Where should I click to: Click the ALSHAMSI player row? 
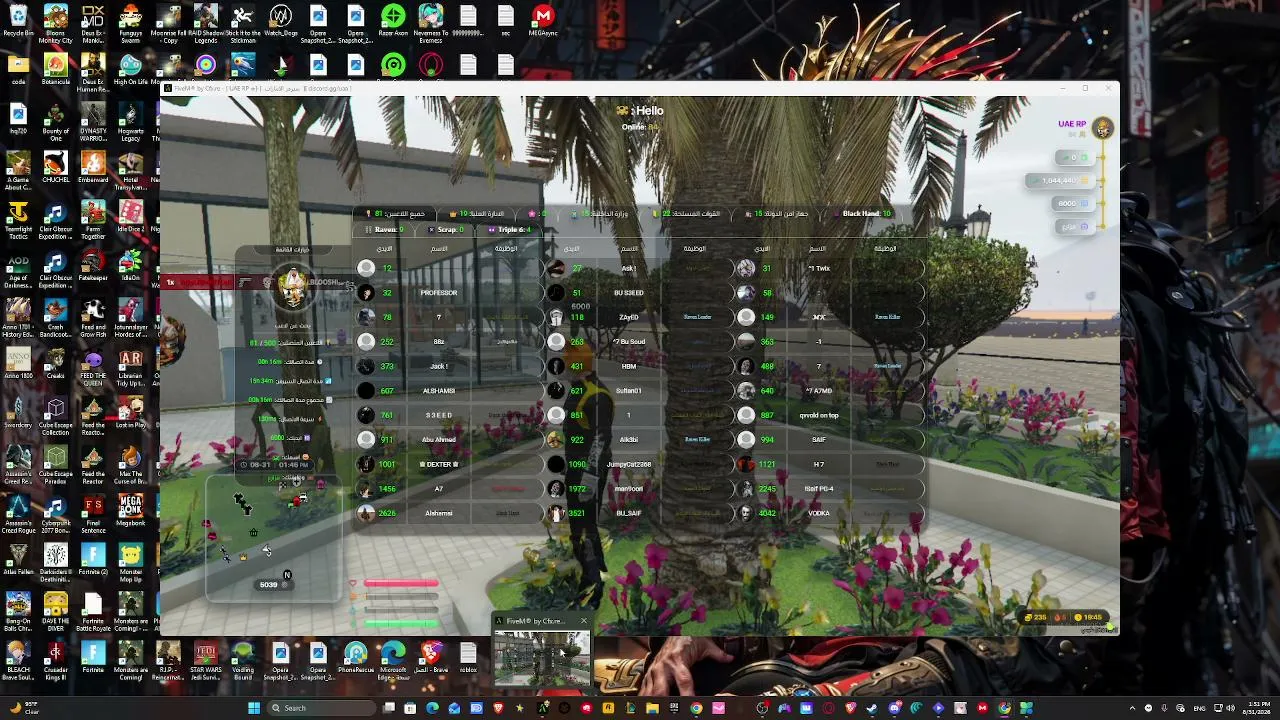pos(448,391)
